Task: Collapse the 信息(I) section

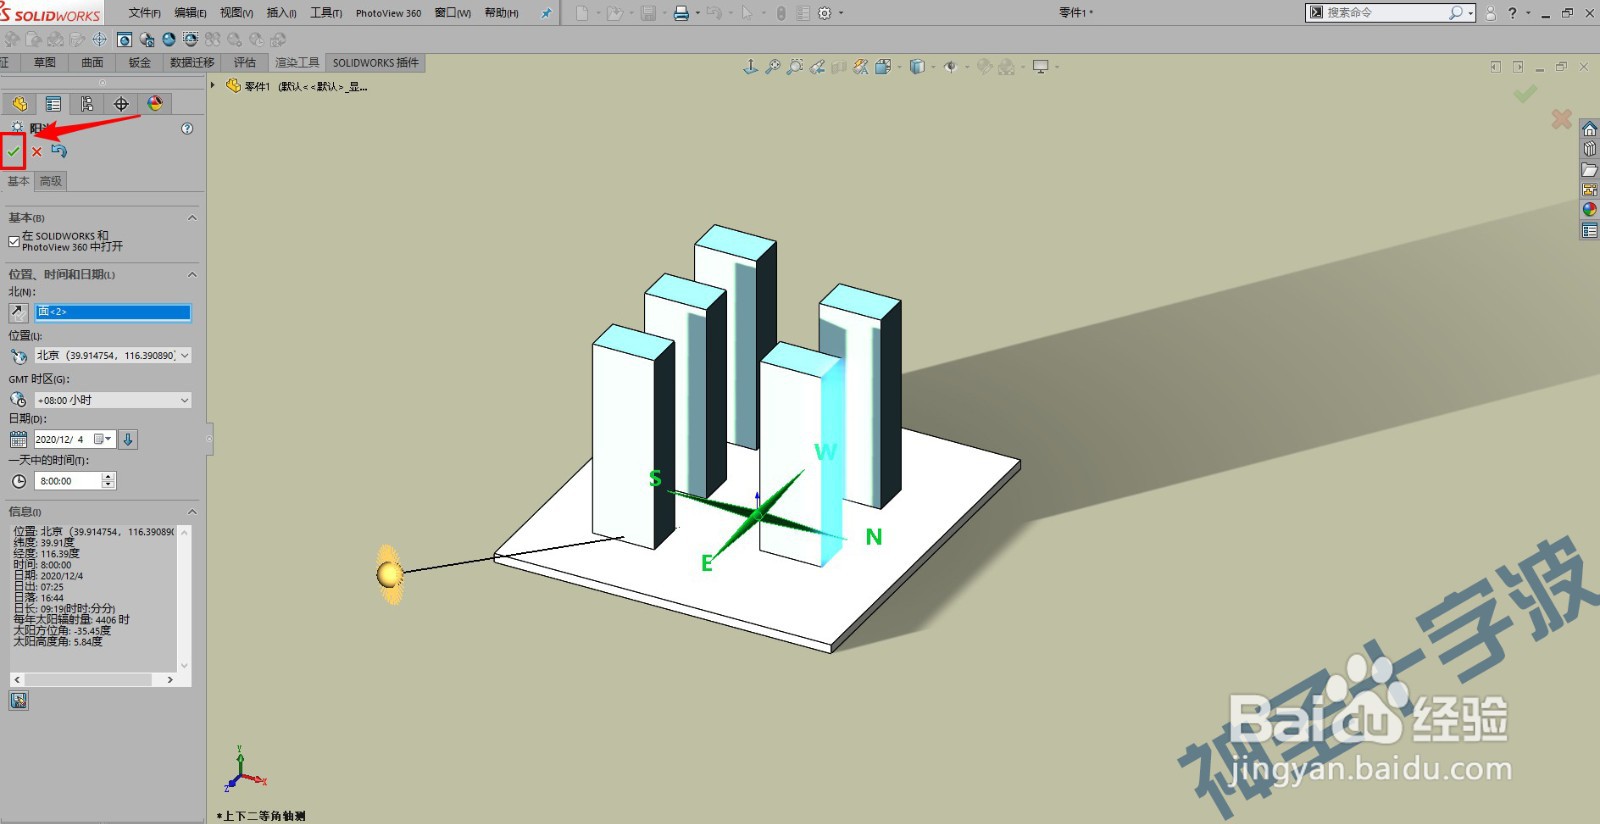Action: click(x=192, y=511)
